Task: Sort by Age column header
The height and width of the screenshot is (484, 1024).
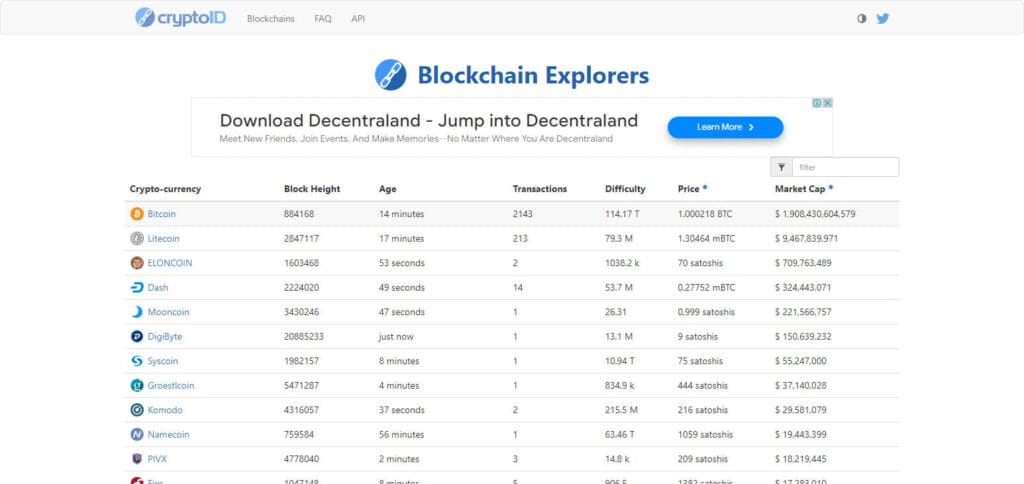Action: [x=387, y=189]
